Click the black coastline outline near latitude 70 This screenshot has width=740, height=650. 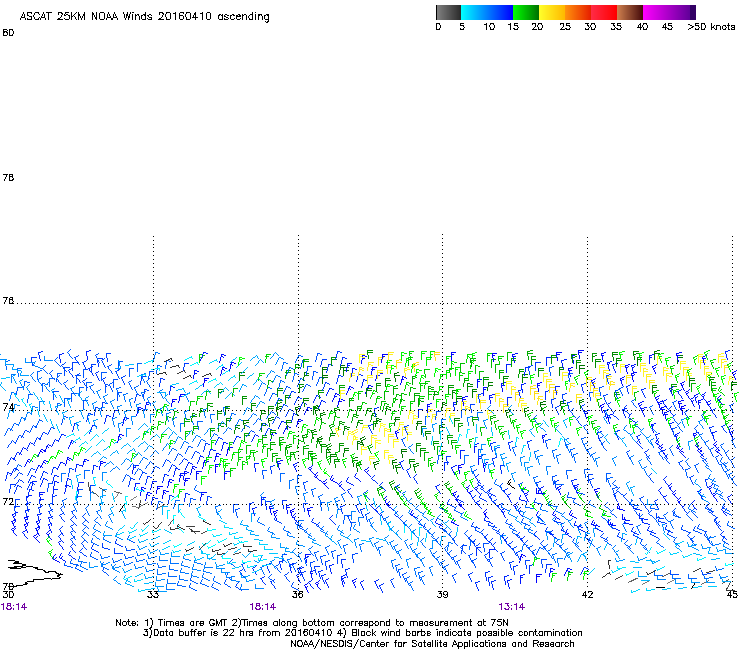tap(33, 572)
